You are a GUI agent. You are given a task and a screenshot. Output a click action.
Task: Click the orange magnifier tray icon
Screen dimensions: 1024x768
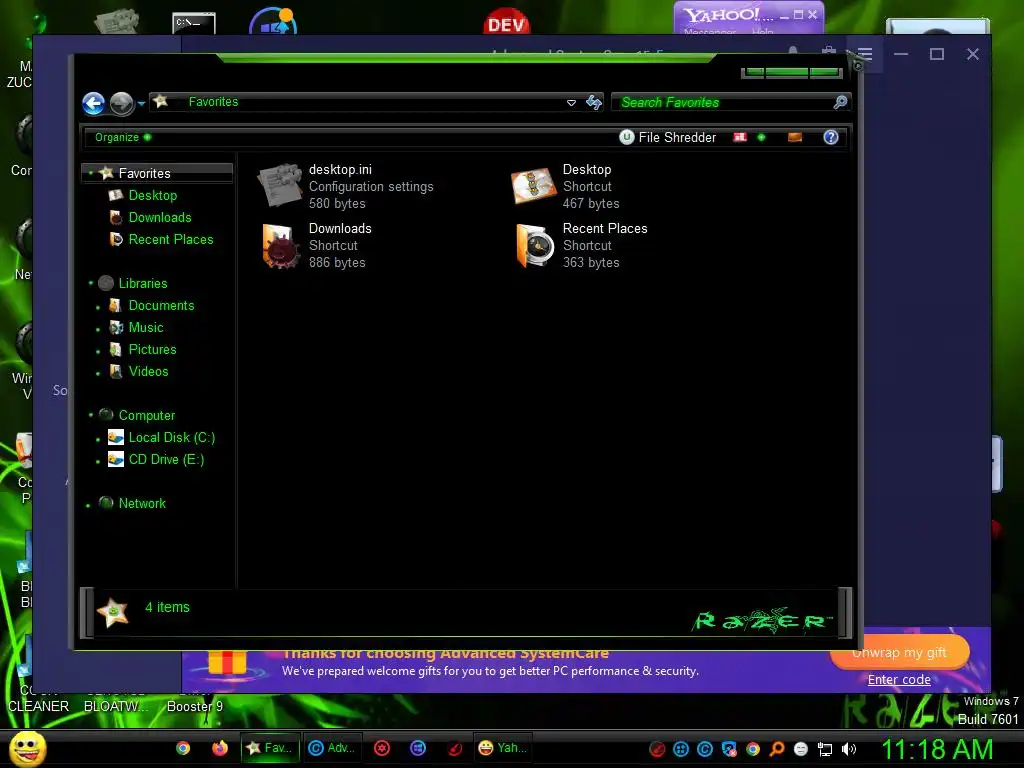pos(777,749)
